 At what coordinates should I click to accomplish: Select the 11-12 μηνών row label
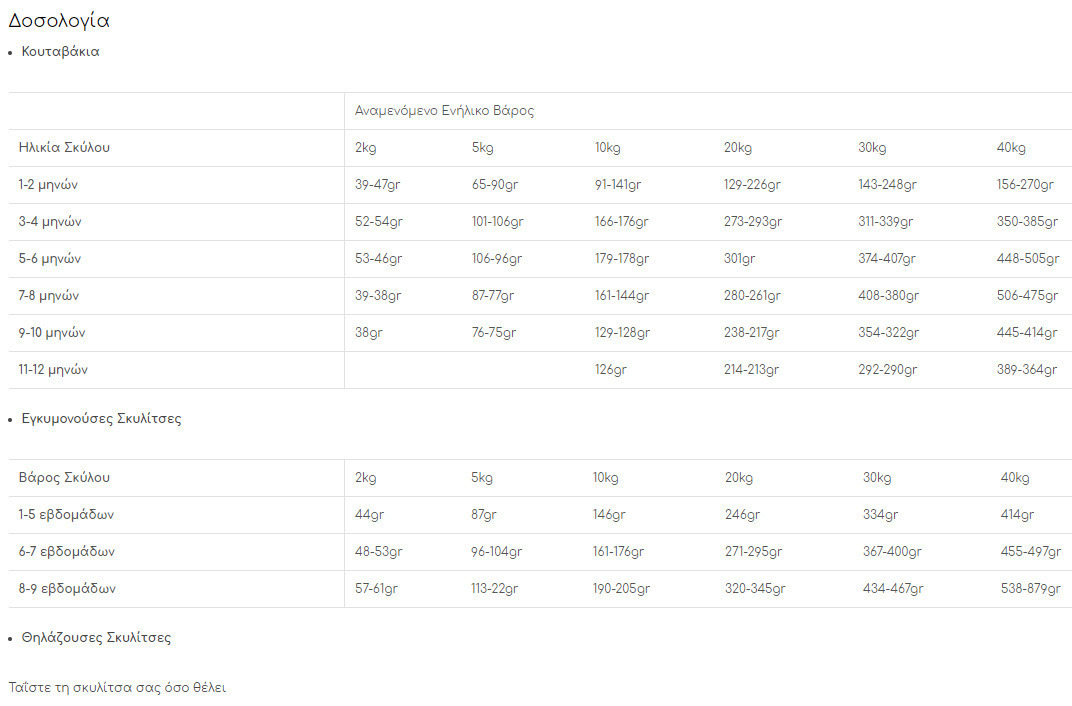[x=53, y=370]
